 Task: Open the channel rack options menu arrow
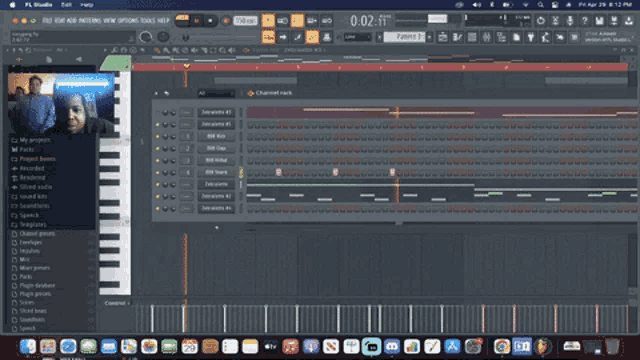(x=156, y=93)
